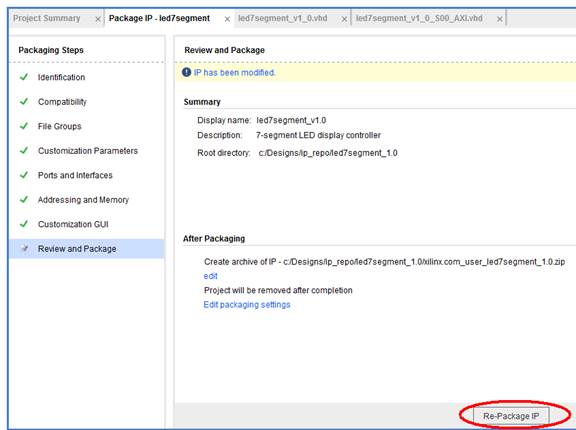The height and width of the screenshot is (430, 576).
Task: Open Customization Parameters step
Action: 88,151
